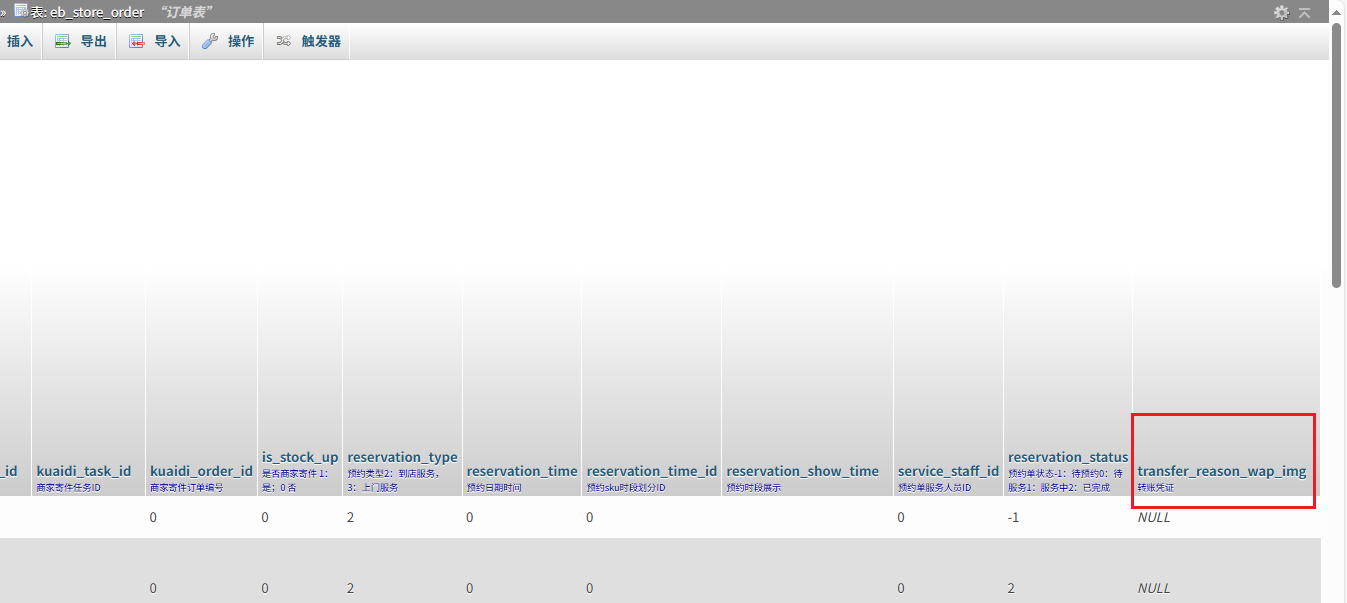Sort by reservation_status column header
Viewport: 1347px width, 603px height.
coord(1068,457)
